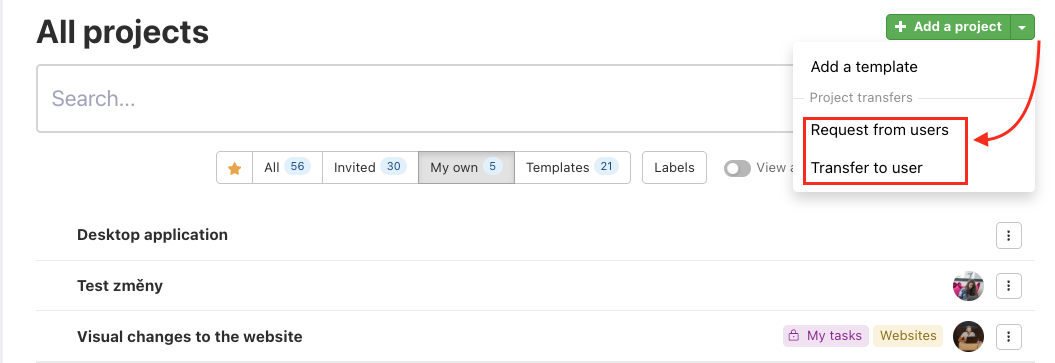Switch to the Templates tab
This screenshot has height=363, width=1055.
point(572,167)
